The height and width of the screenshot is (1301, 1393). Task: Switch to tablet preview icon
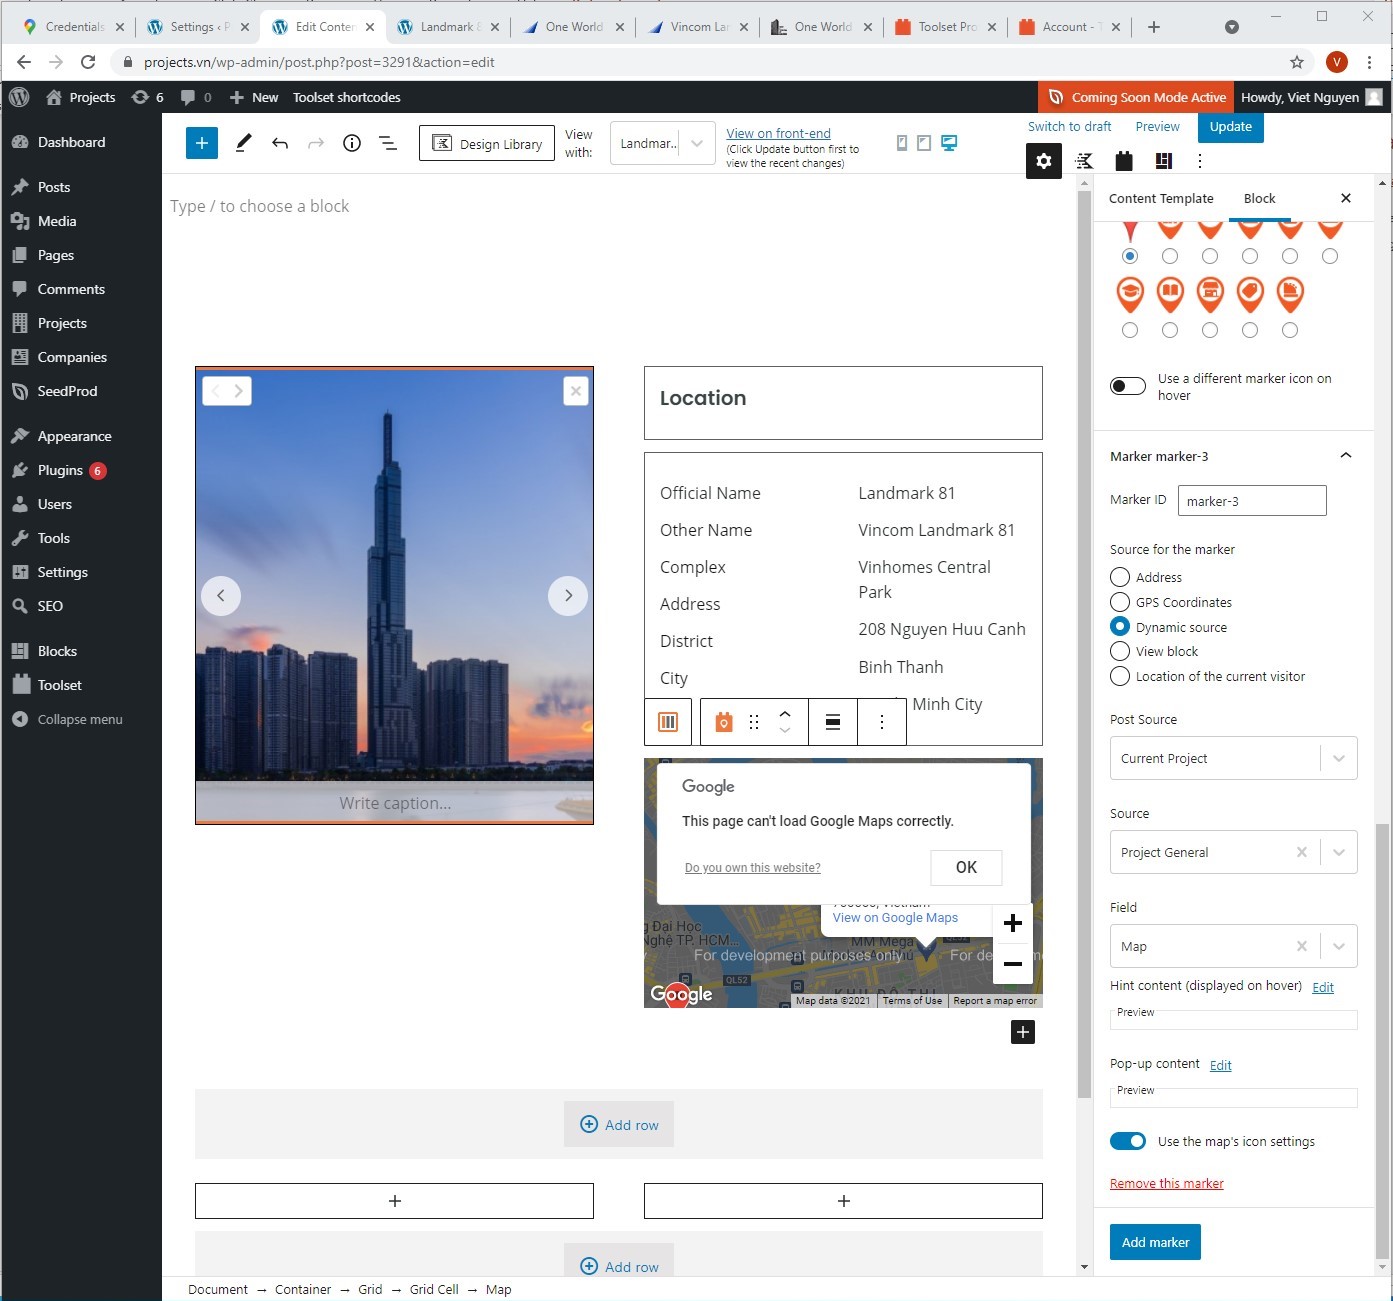coord(924,143)
